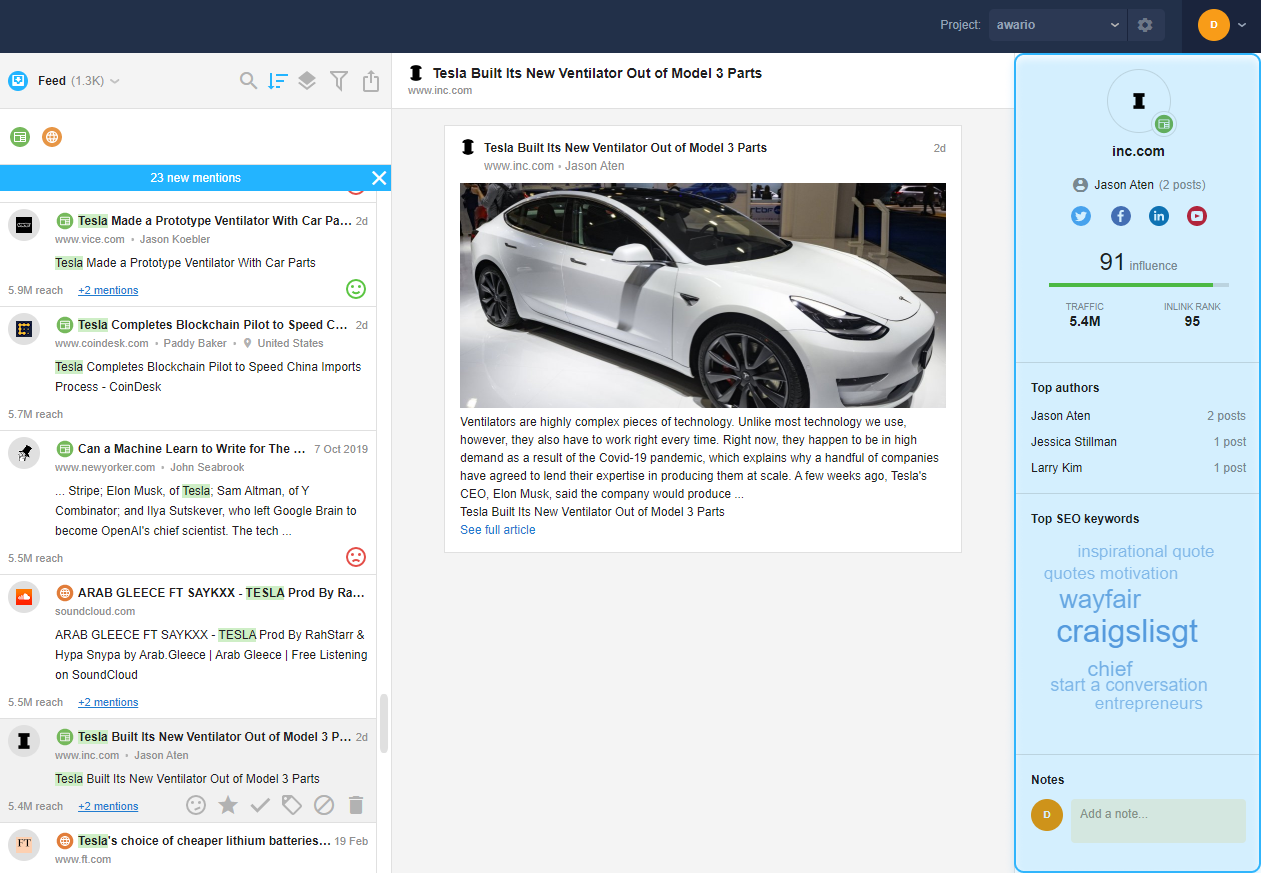Tag the selected inc.com mention

point(291,805)
